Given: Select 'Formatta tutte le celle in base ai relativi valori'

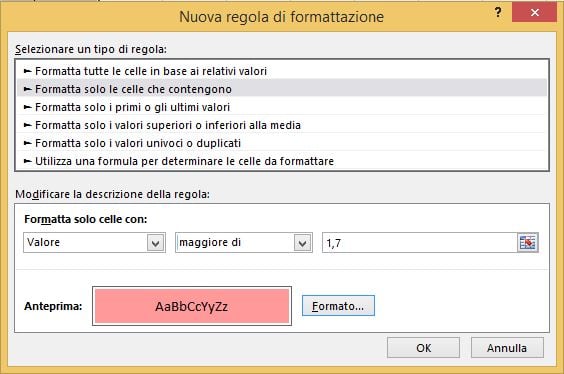Looking at the screenshot, I should 282,71.
